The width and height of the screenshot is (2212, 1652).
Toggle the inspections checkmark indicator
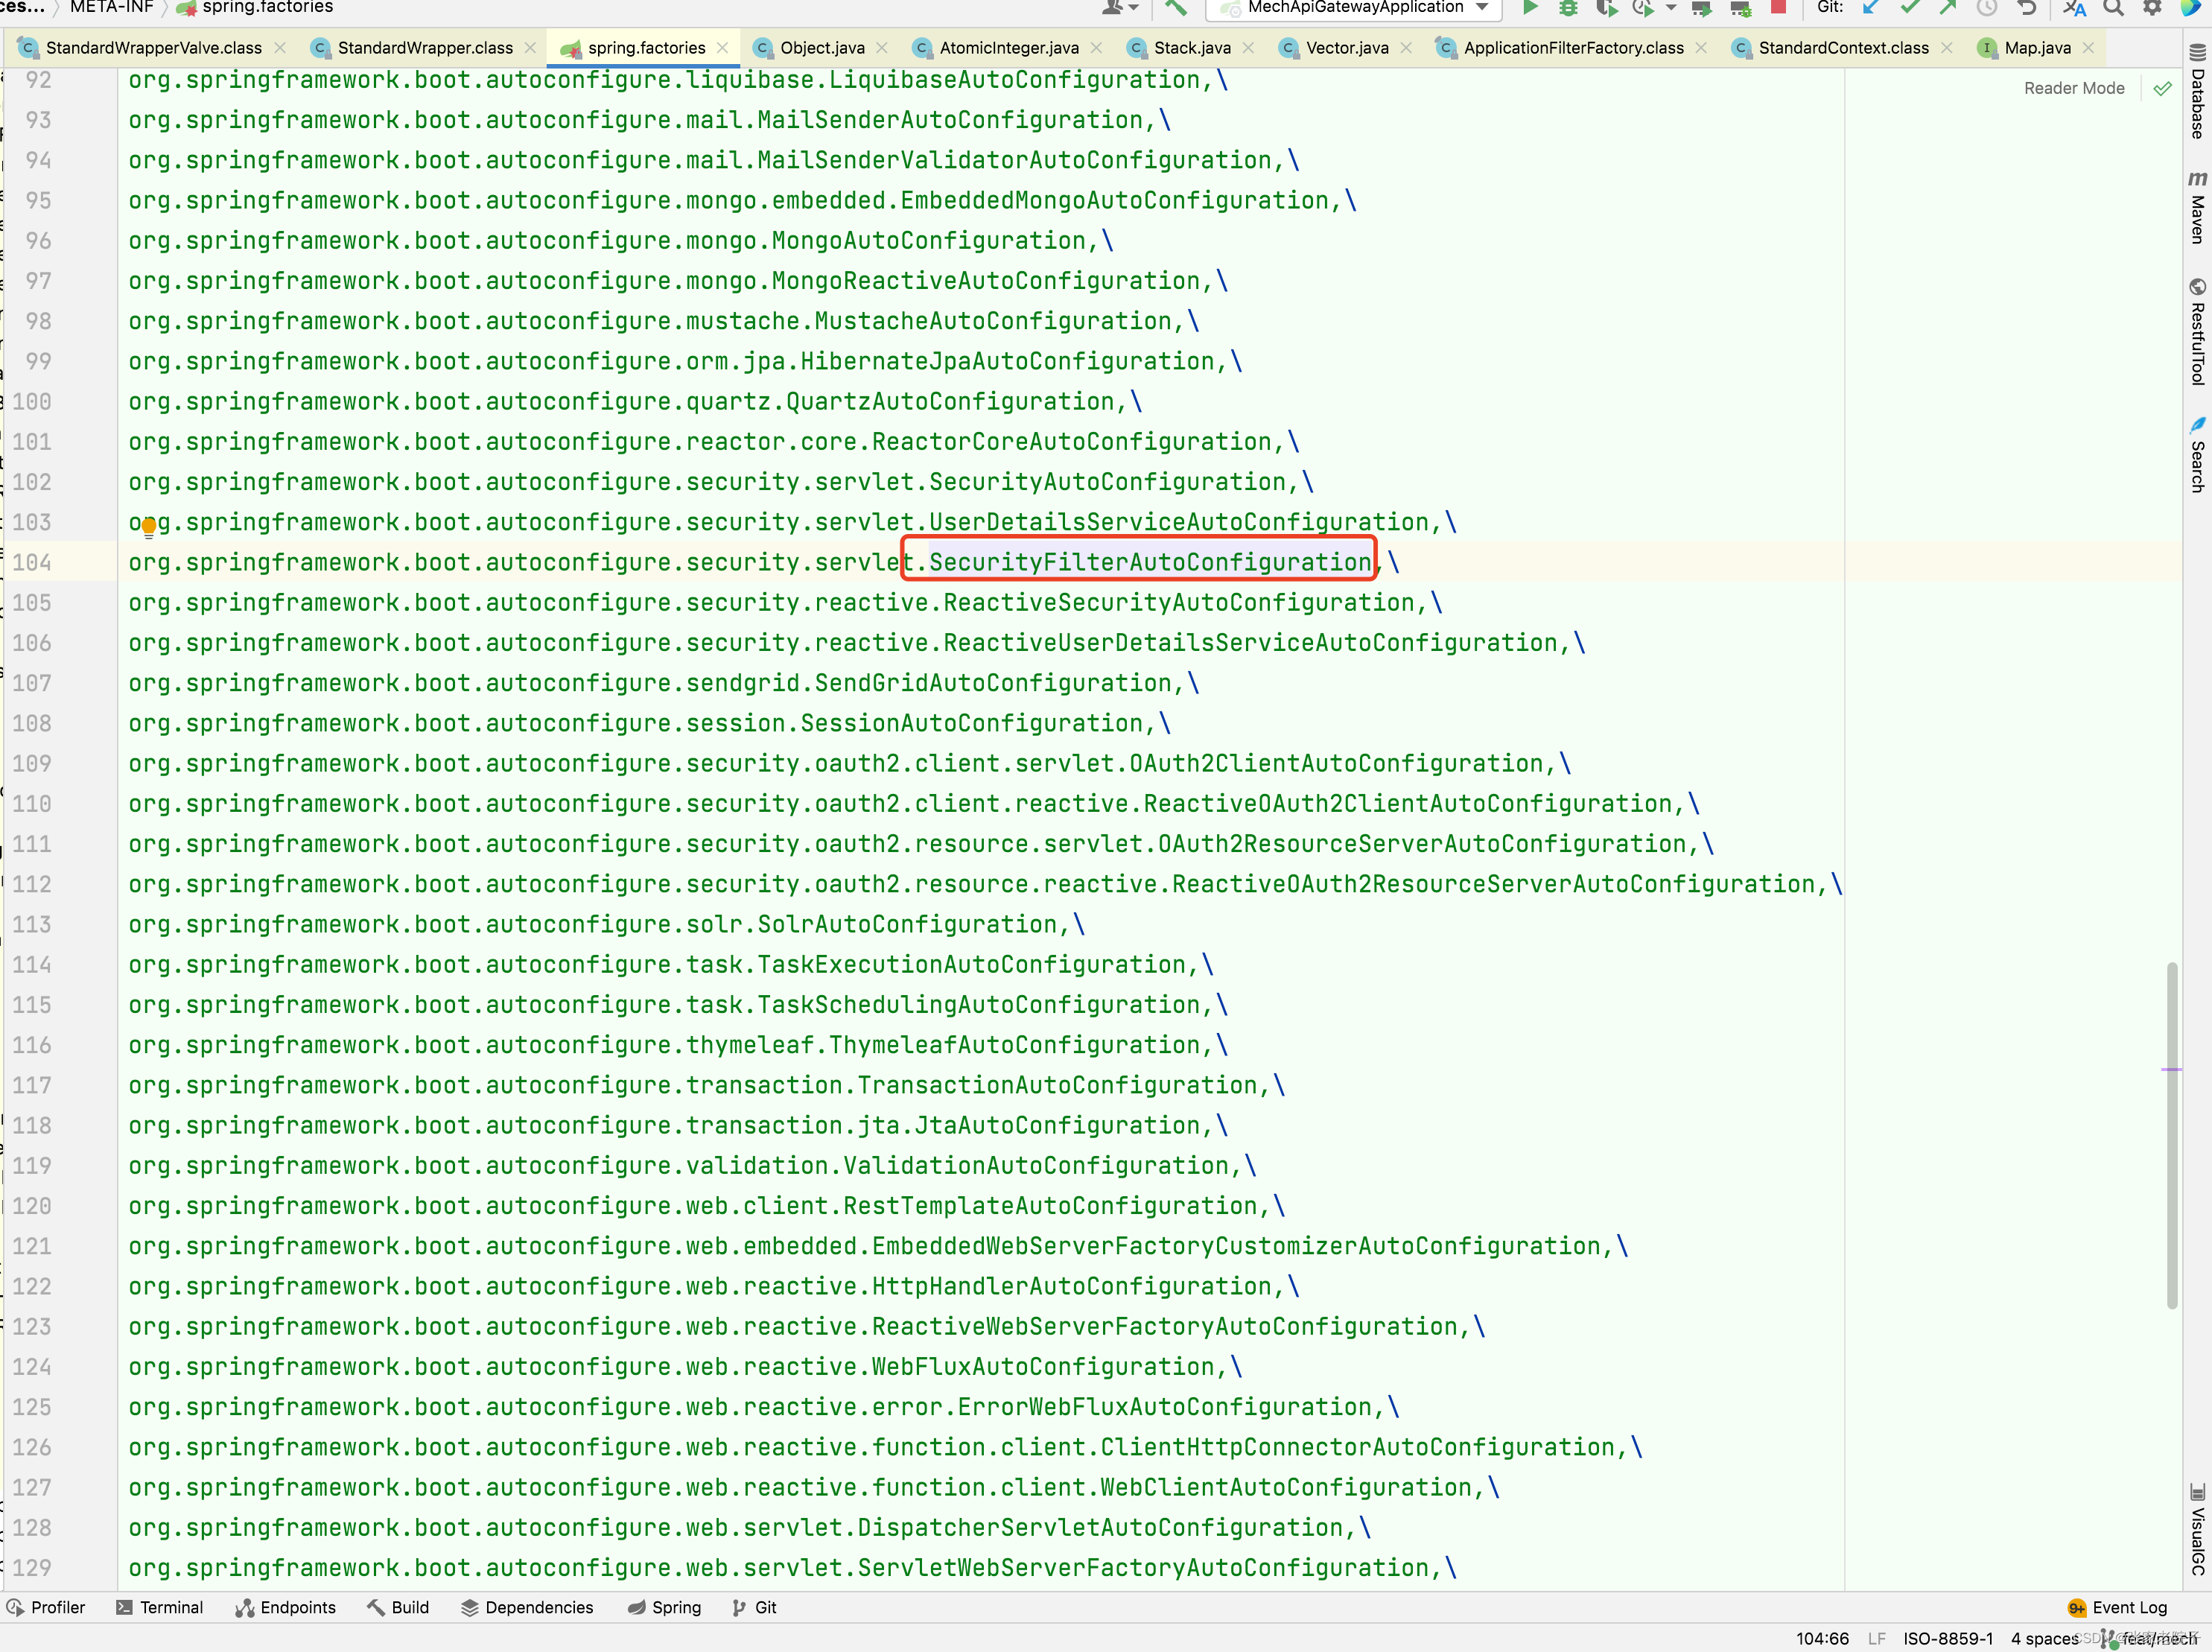click(x=2162, y=88)
